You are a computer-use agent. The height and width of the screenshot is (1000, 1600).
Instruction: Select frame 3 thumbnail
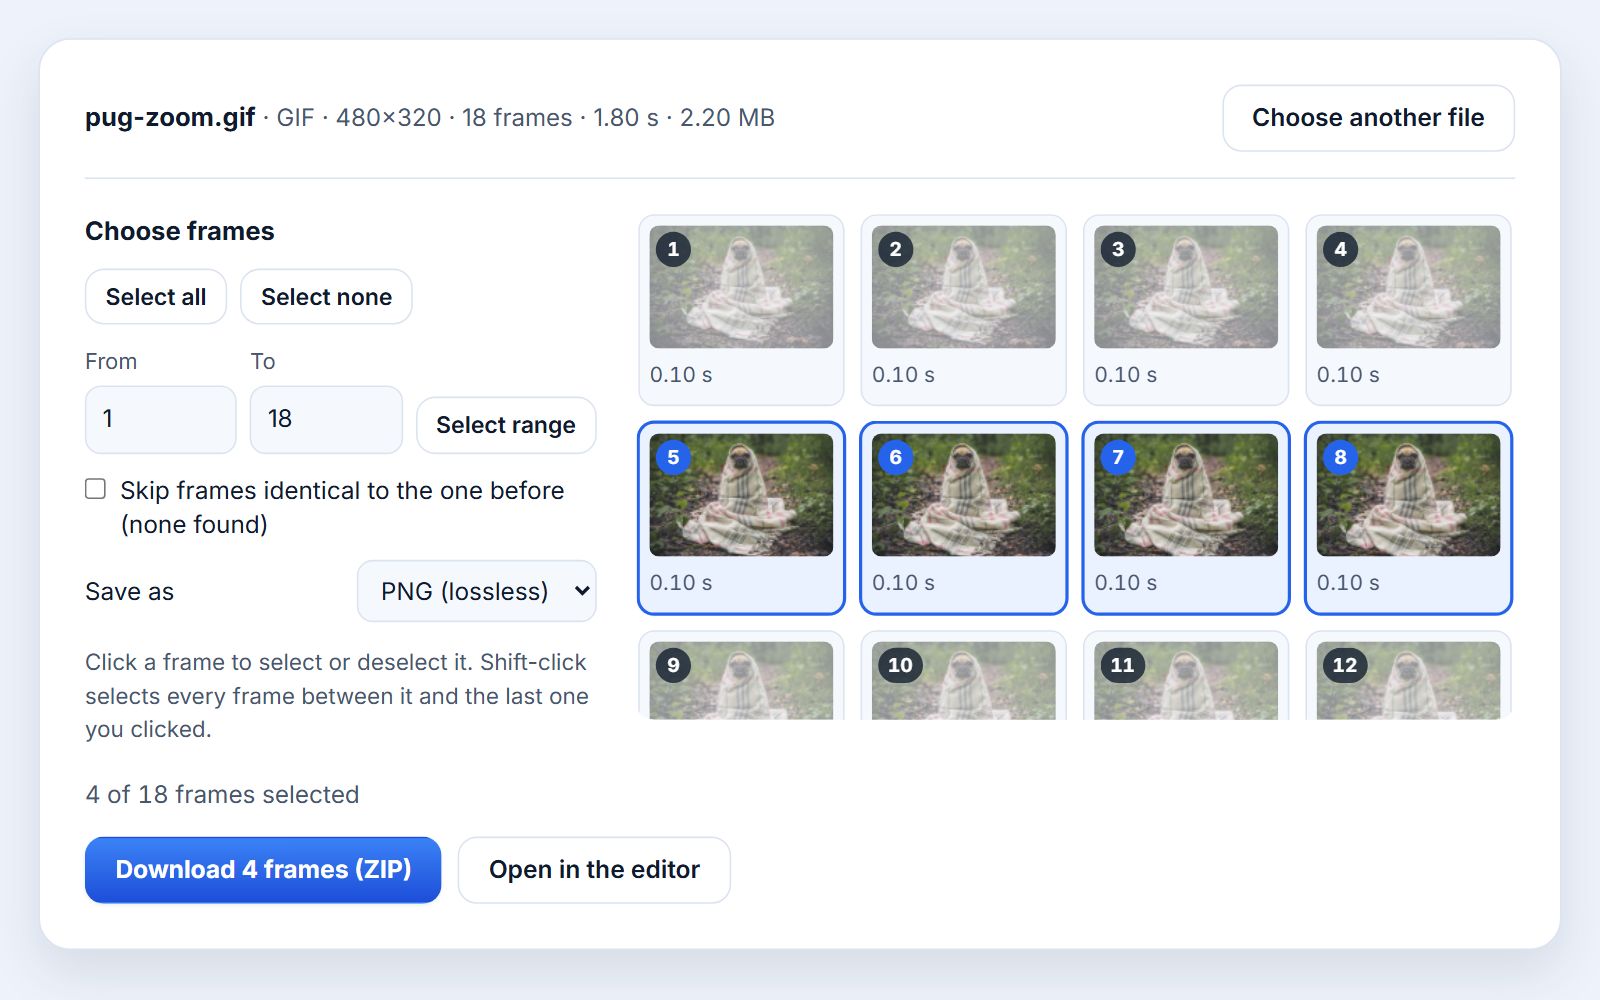1186,310
